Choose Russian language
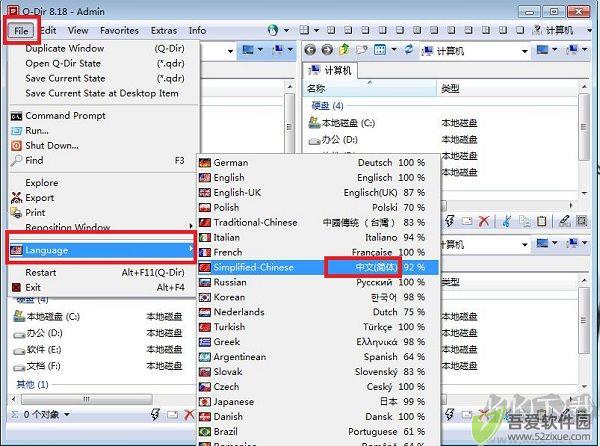This screenshot has width=600, height=446. tap(318, 282)
